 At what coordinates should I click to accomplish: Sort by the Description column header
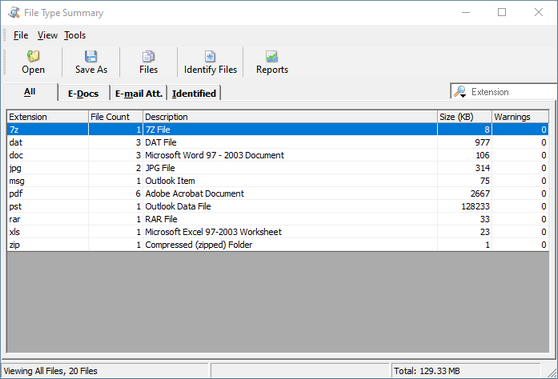pos(290,117)
